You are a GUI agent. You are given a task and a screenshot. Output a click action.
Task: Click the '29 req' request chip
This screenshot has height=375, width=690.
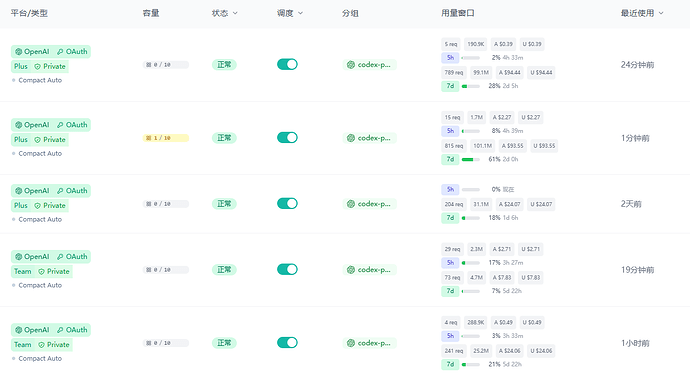[452, 249]
